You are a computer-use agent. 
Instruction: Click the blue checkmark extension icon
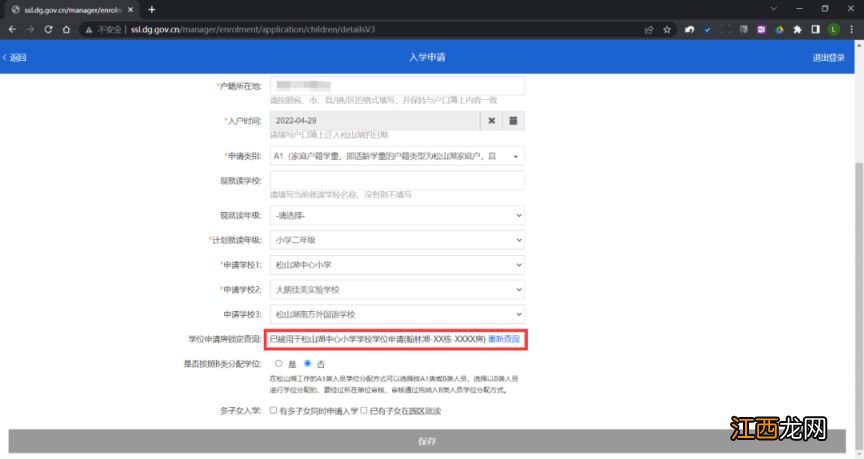[x=708, y=30]
